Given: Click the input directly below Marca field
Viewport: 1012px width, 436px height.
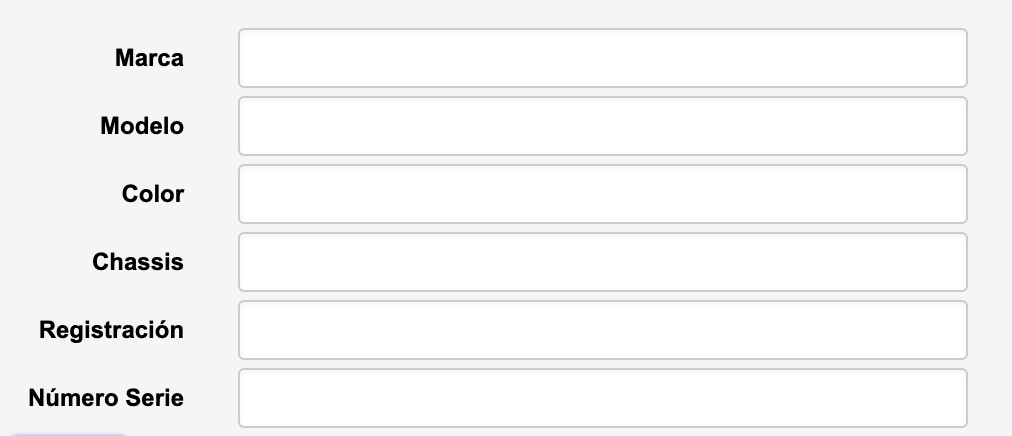Looking at the screenshot, I should (x=602, y=126).
